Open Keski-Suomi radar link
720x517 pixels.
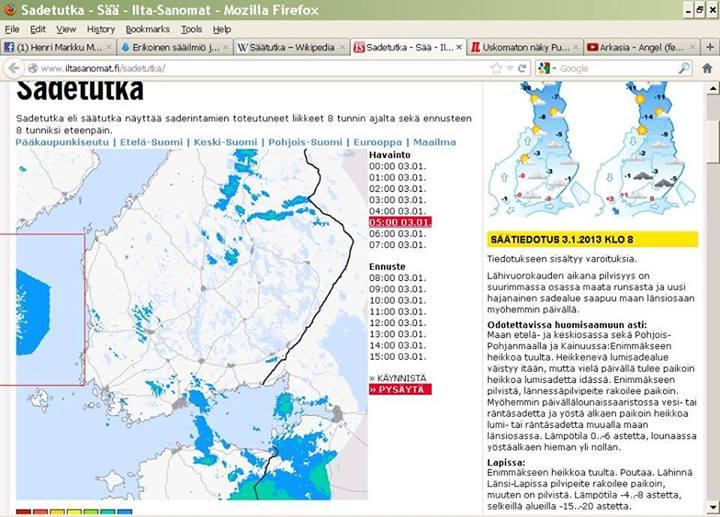(x=225, y=142)
